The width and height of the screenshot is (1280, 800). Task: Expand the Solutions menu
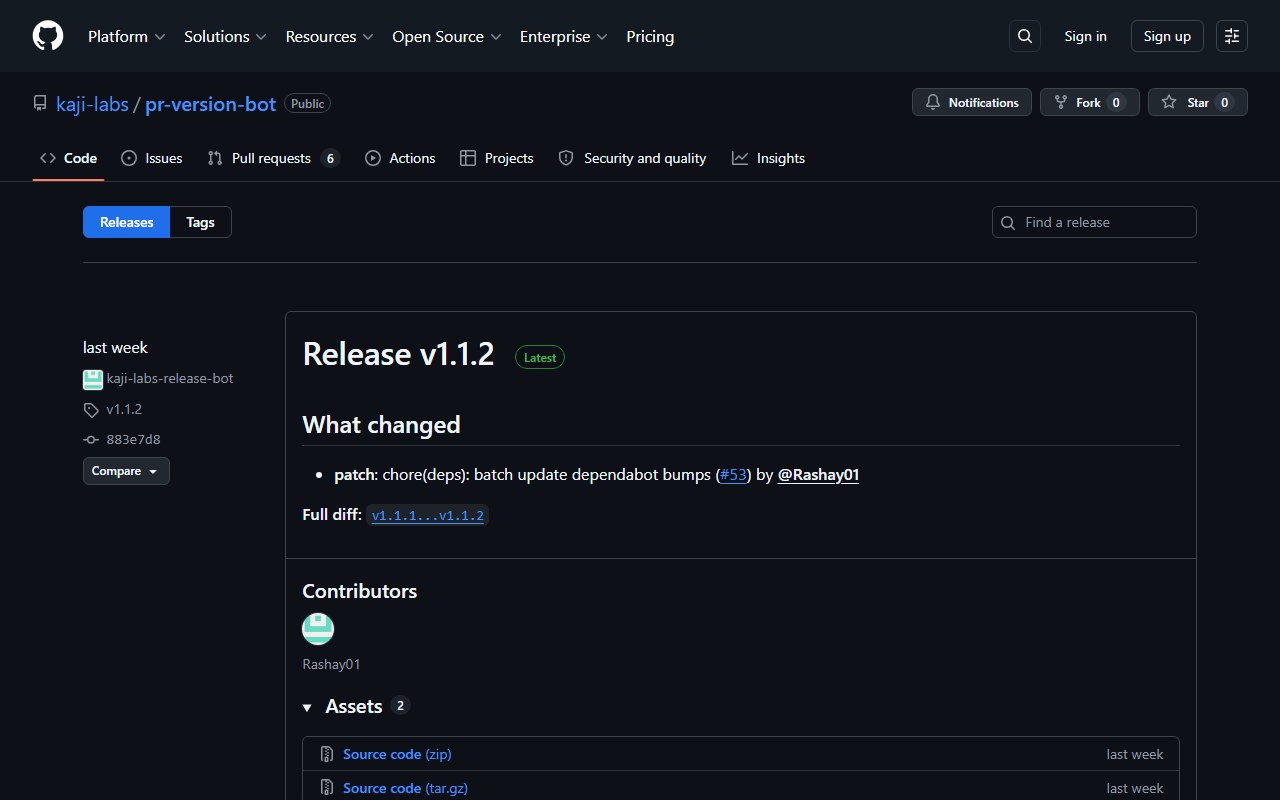pos(226,36)
